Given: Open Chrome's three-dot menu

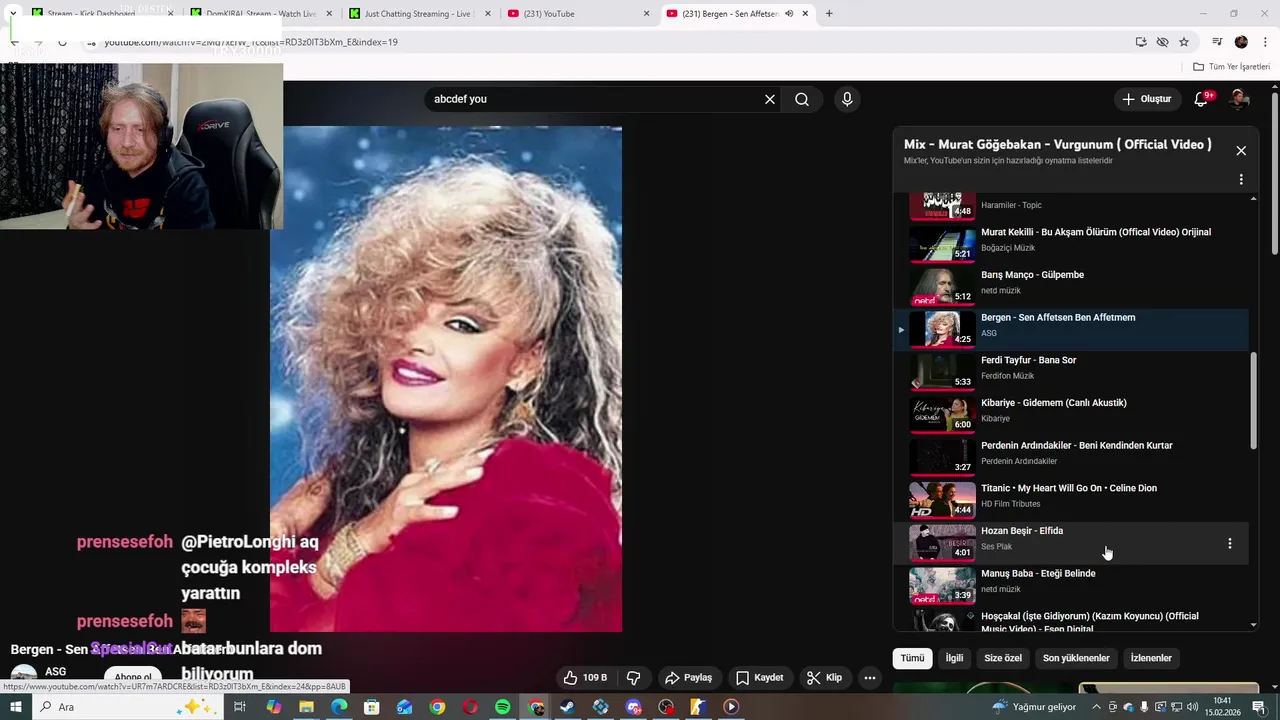Looking at the screenshot, I should point(1265,42).
